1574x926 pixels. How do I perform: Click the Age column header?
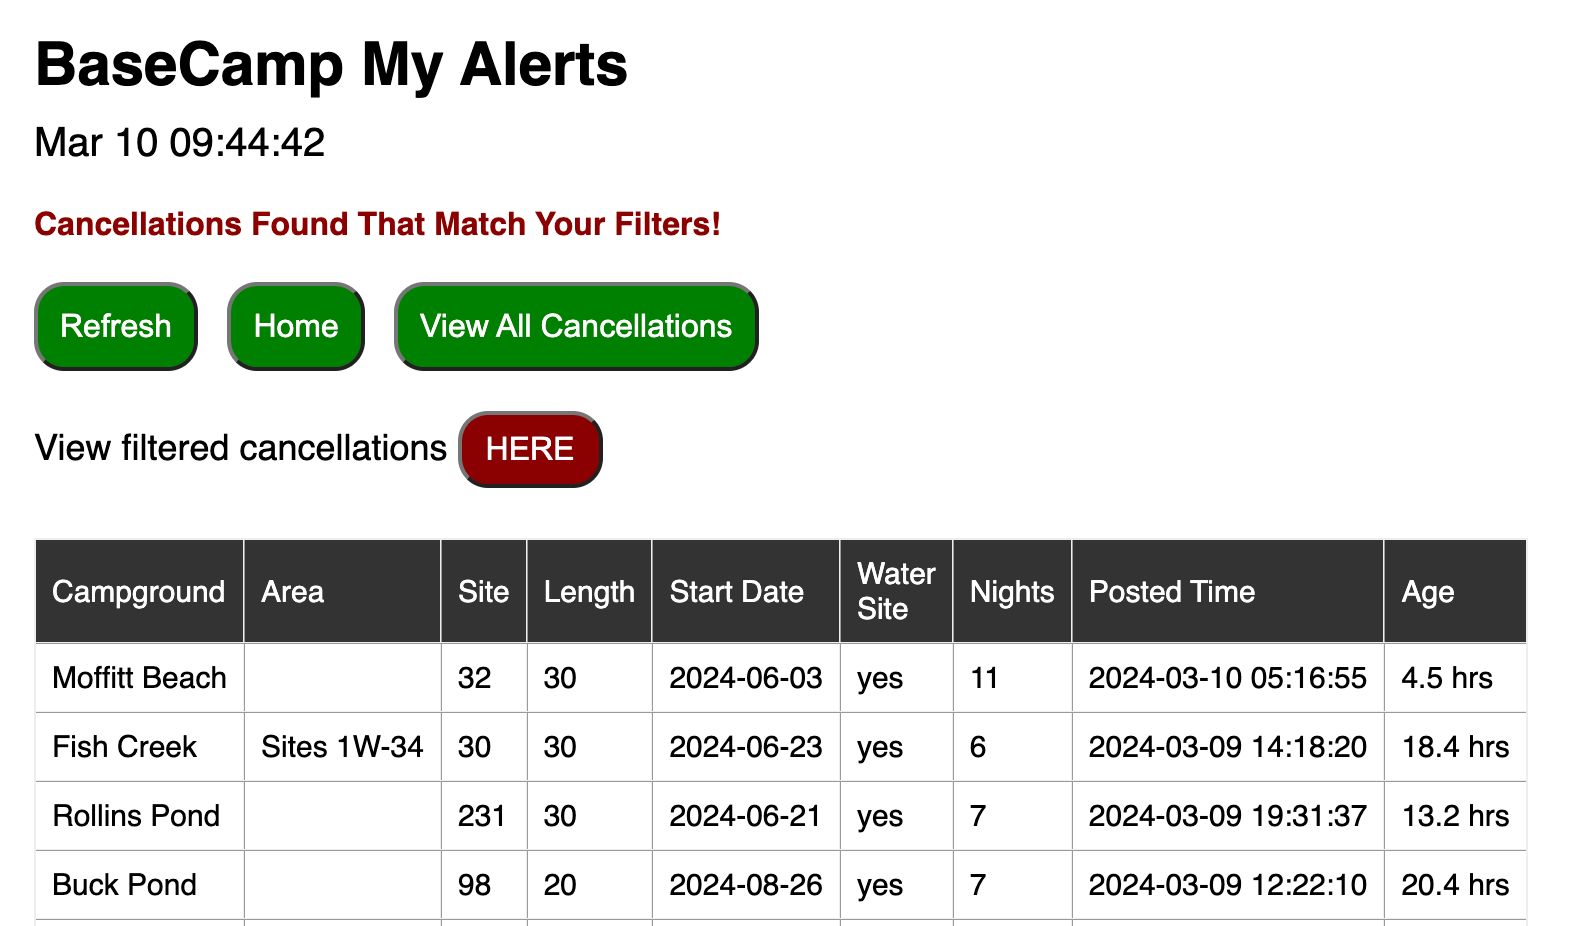[1428, 591]
